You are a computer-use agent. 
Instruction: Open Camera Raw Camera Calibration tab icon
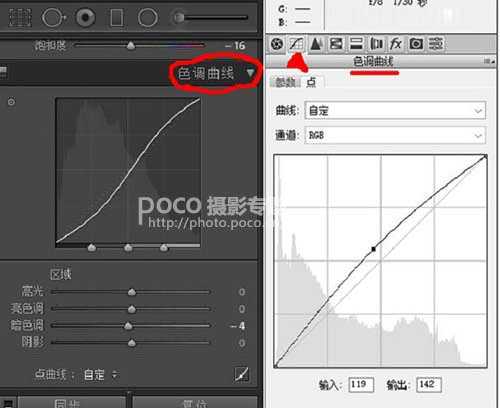point(416,44)
